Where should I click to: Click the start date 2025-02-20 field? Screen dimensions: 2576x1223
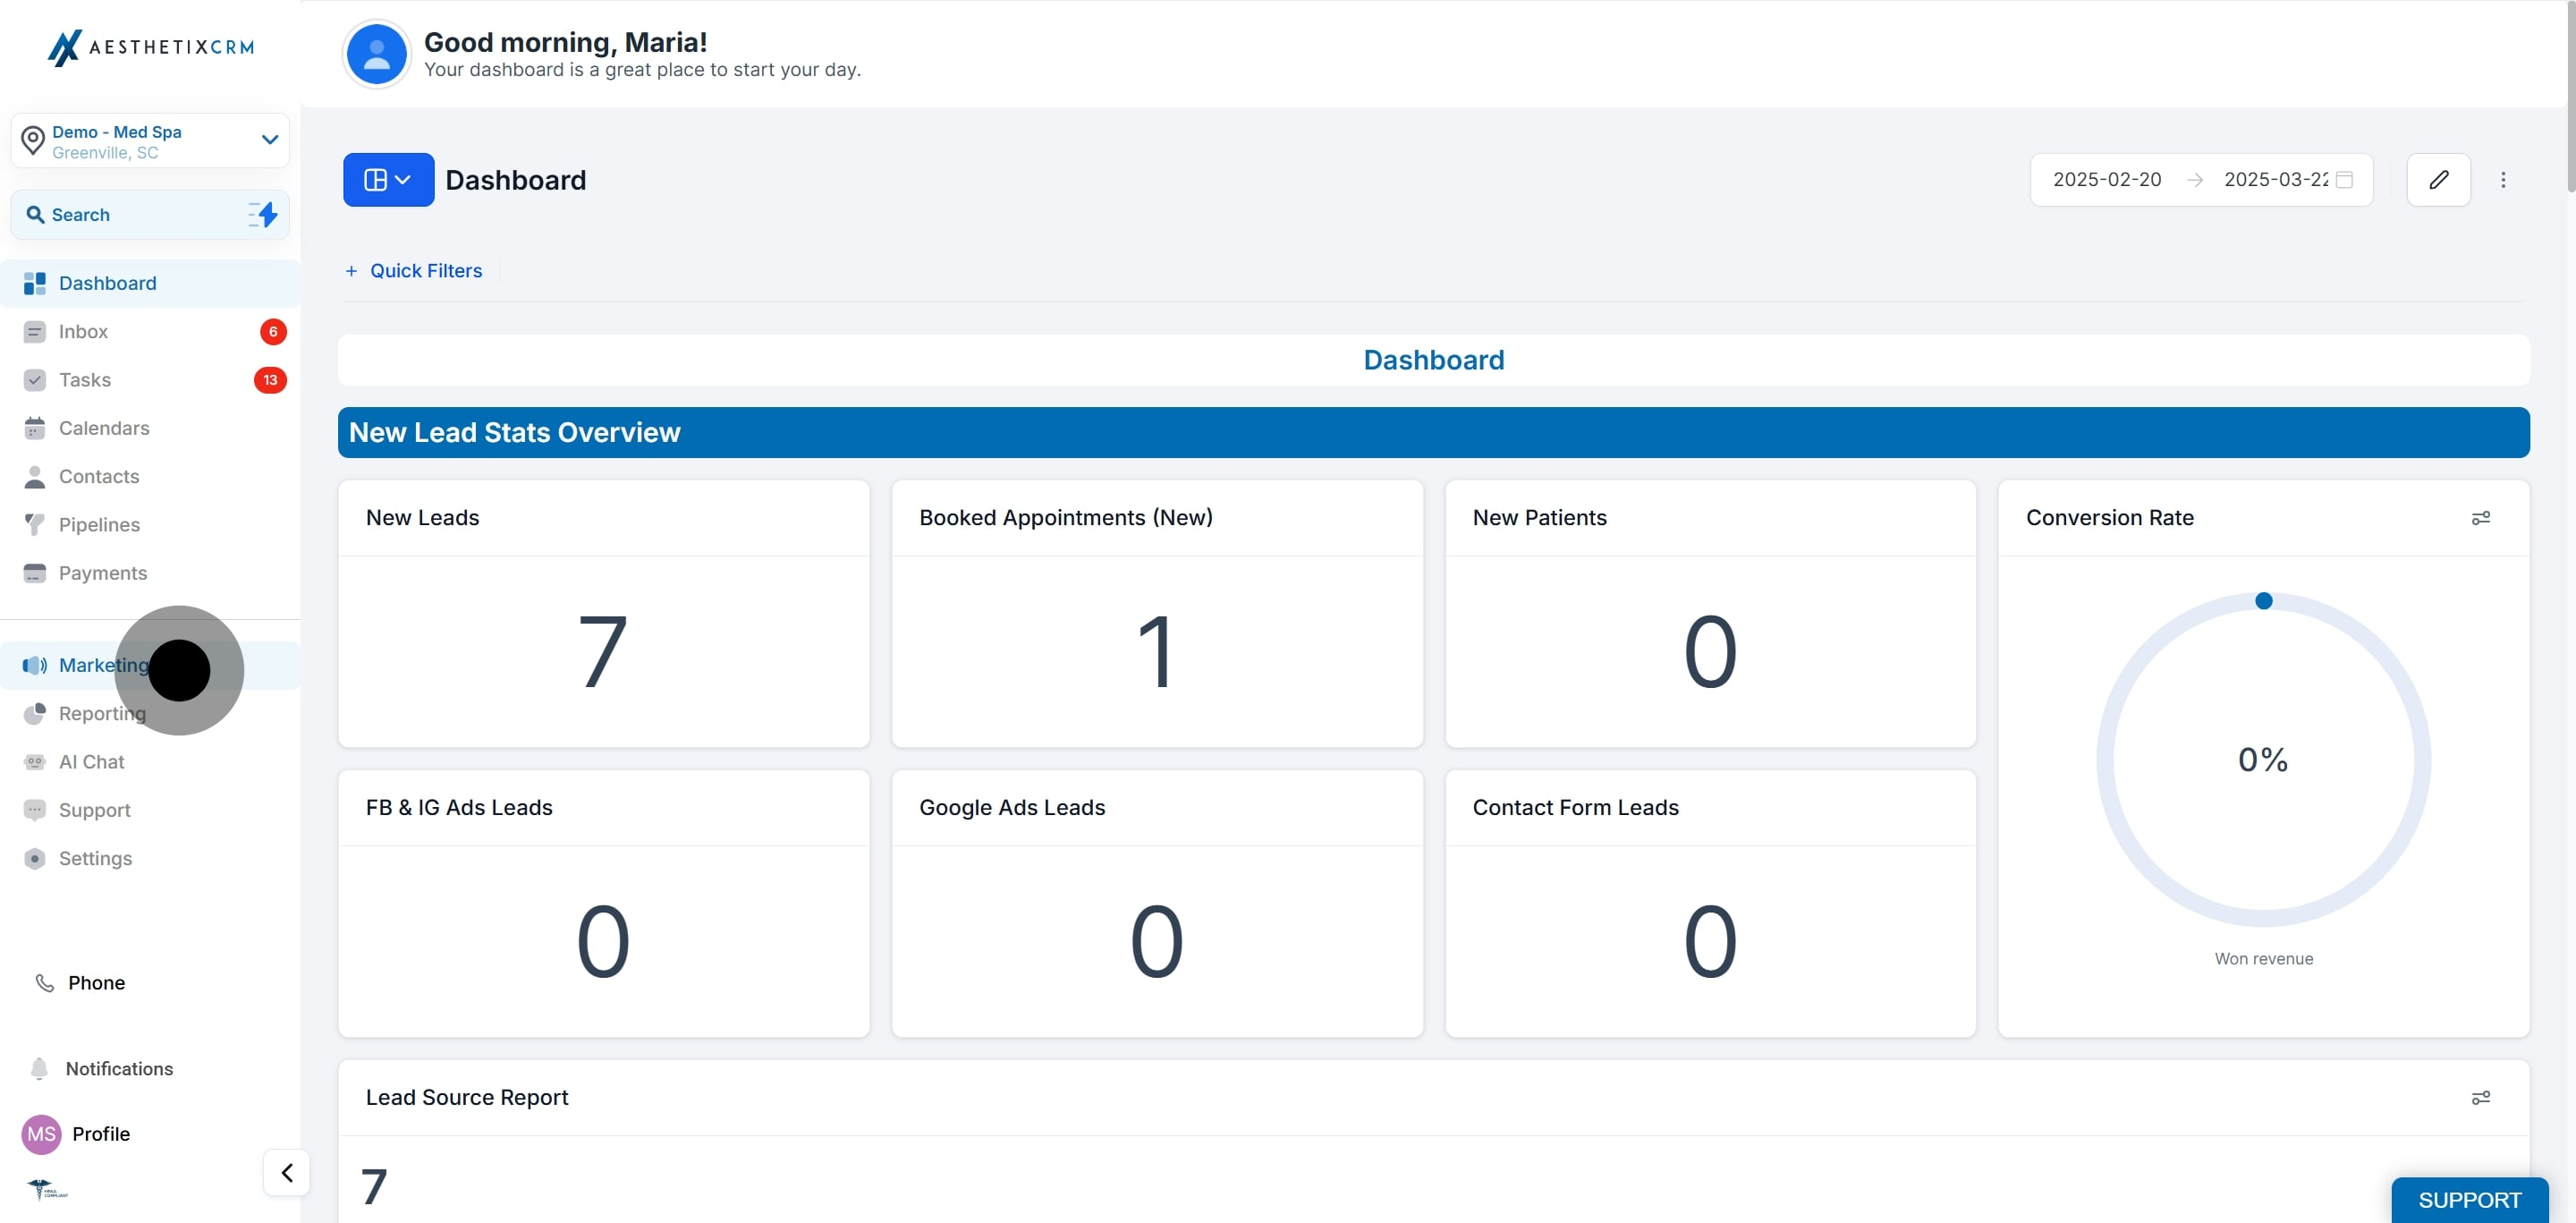[x=2107, y=180]
